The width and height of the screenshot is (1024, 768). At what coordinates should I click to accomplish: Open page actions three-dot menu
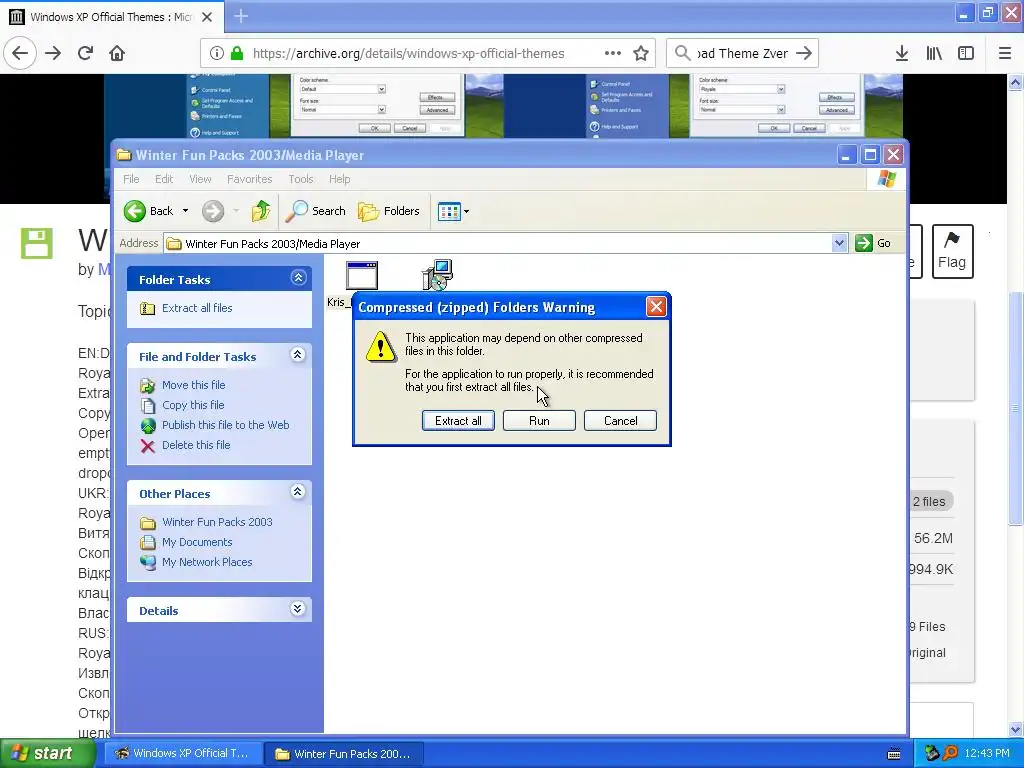coord(613,54)
